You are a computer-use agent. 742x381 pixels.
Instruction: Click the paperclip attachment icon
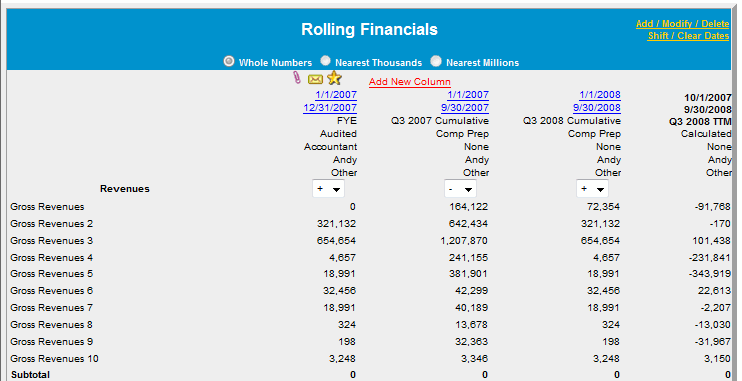[x=297, y=78]
